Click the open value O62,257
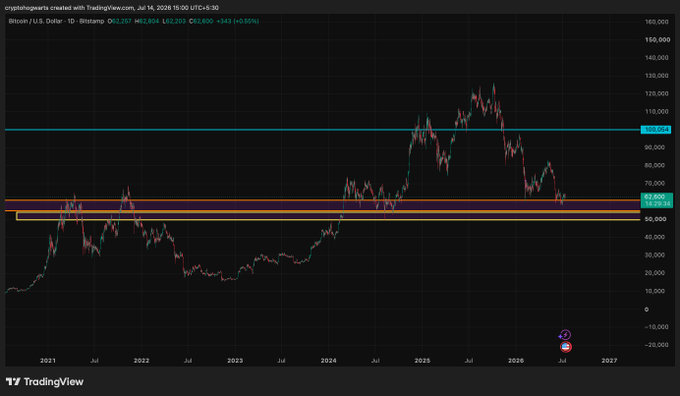The width and height of the screenshot is (680, 396). click(x=120, y=21)
